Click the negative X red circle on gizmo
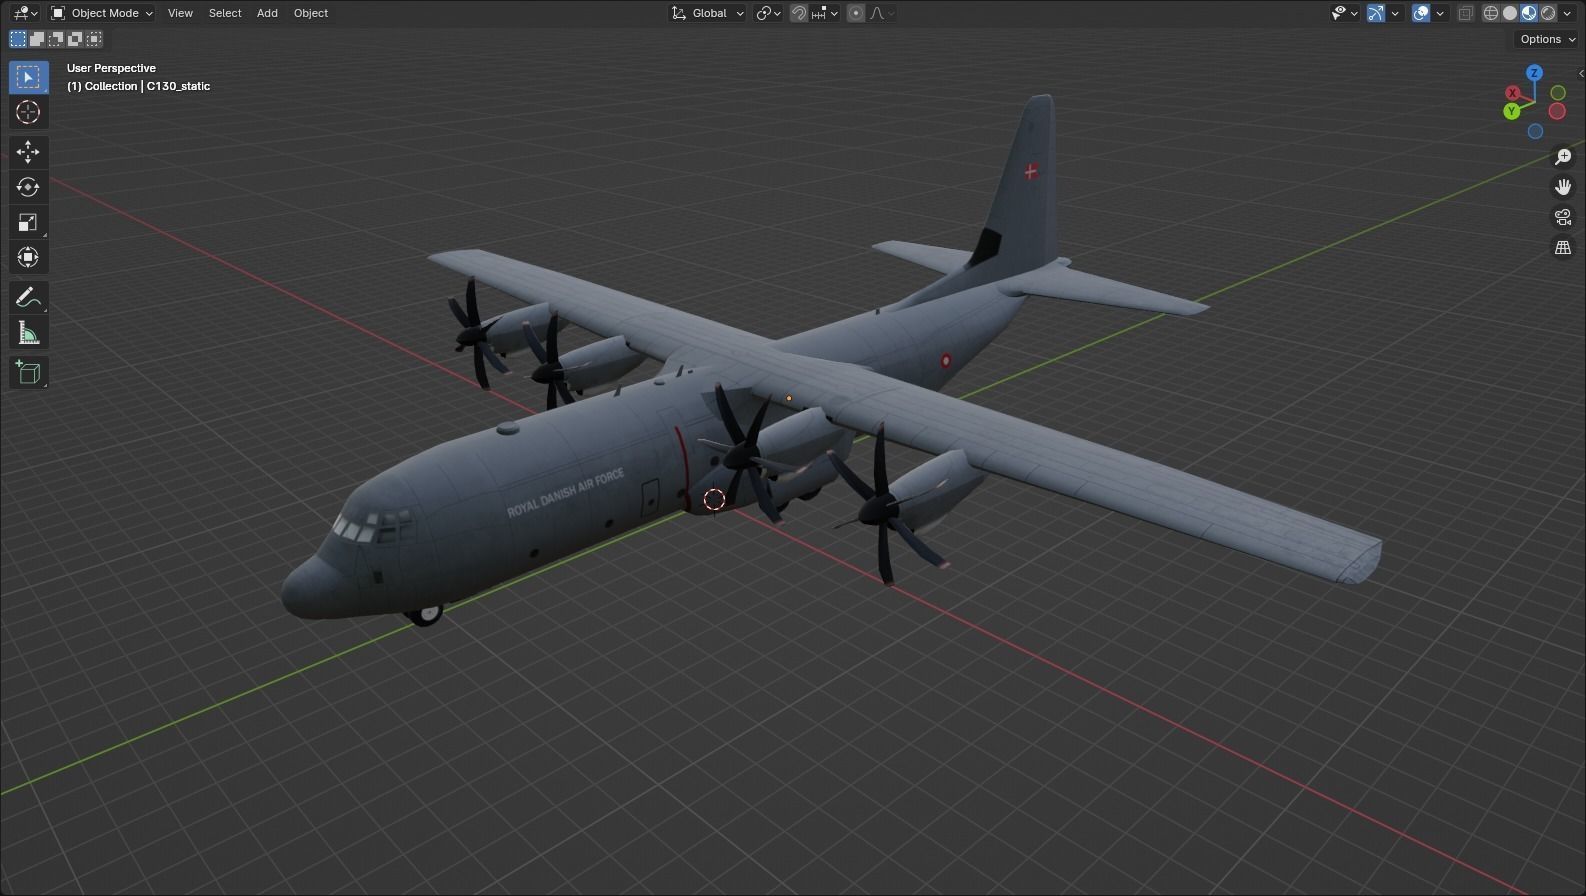Viewport: 1586px width, 896px height. click(x=1557, y=111)
